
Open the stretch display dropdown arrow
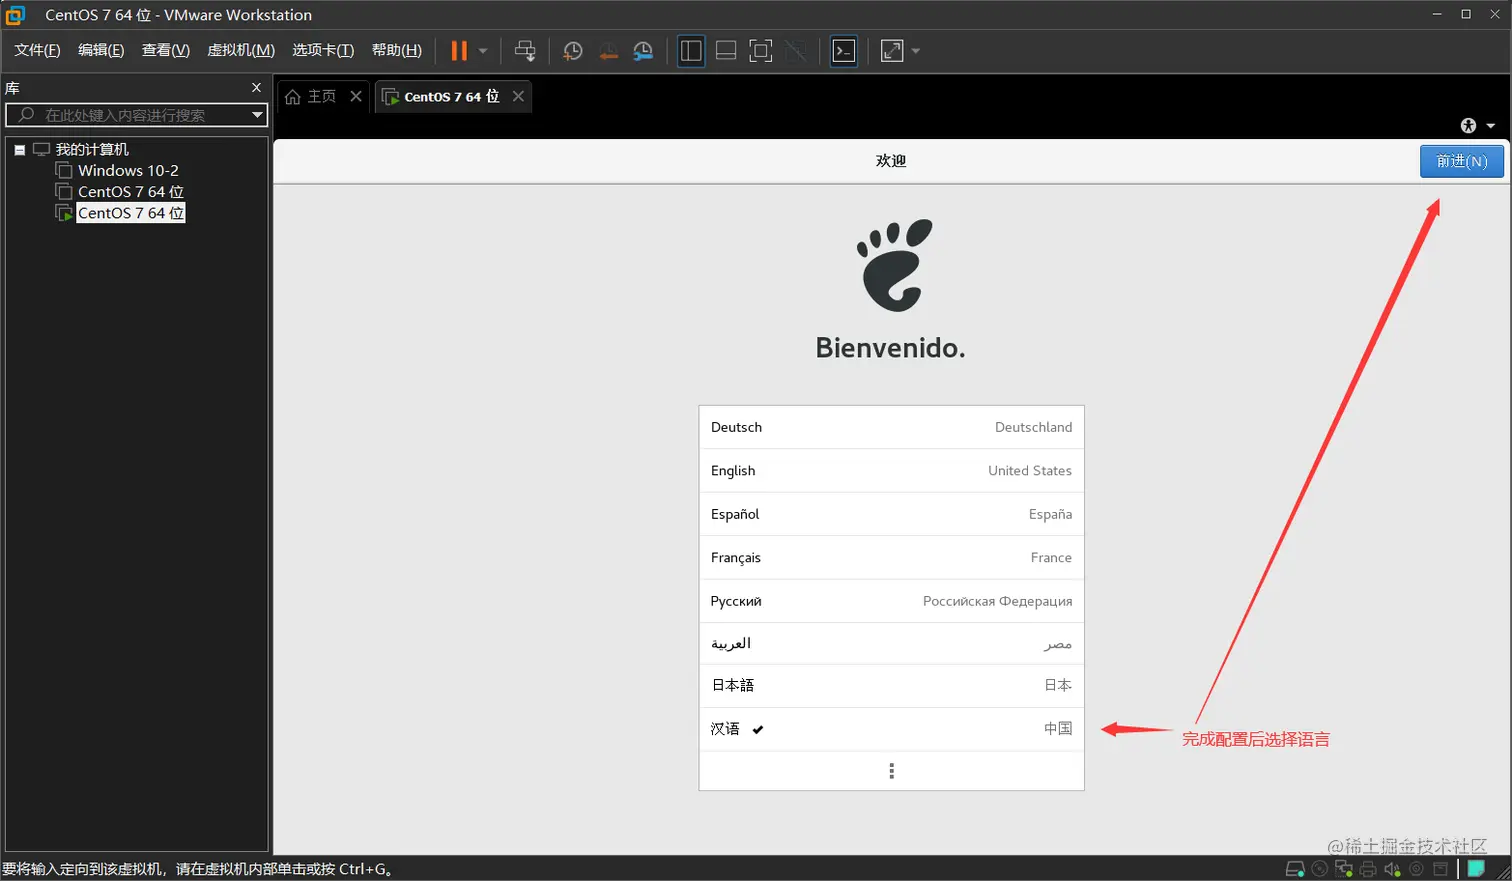click(x=916, y=51)
